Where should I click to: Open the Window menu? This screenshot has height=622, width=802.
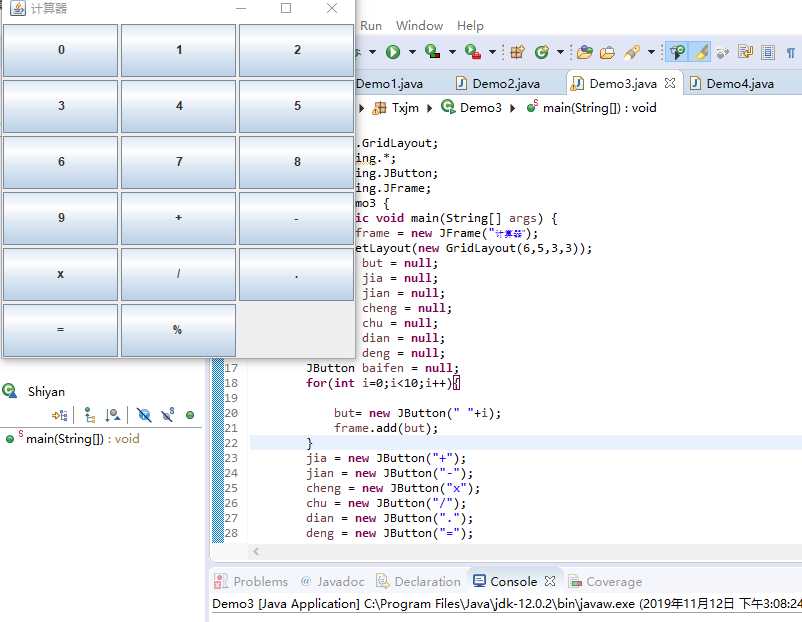coord(419,26)
